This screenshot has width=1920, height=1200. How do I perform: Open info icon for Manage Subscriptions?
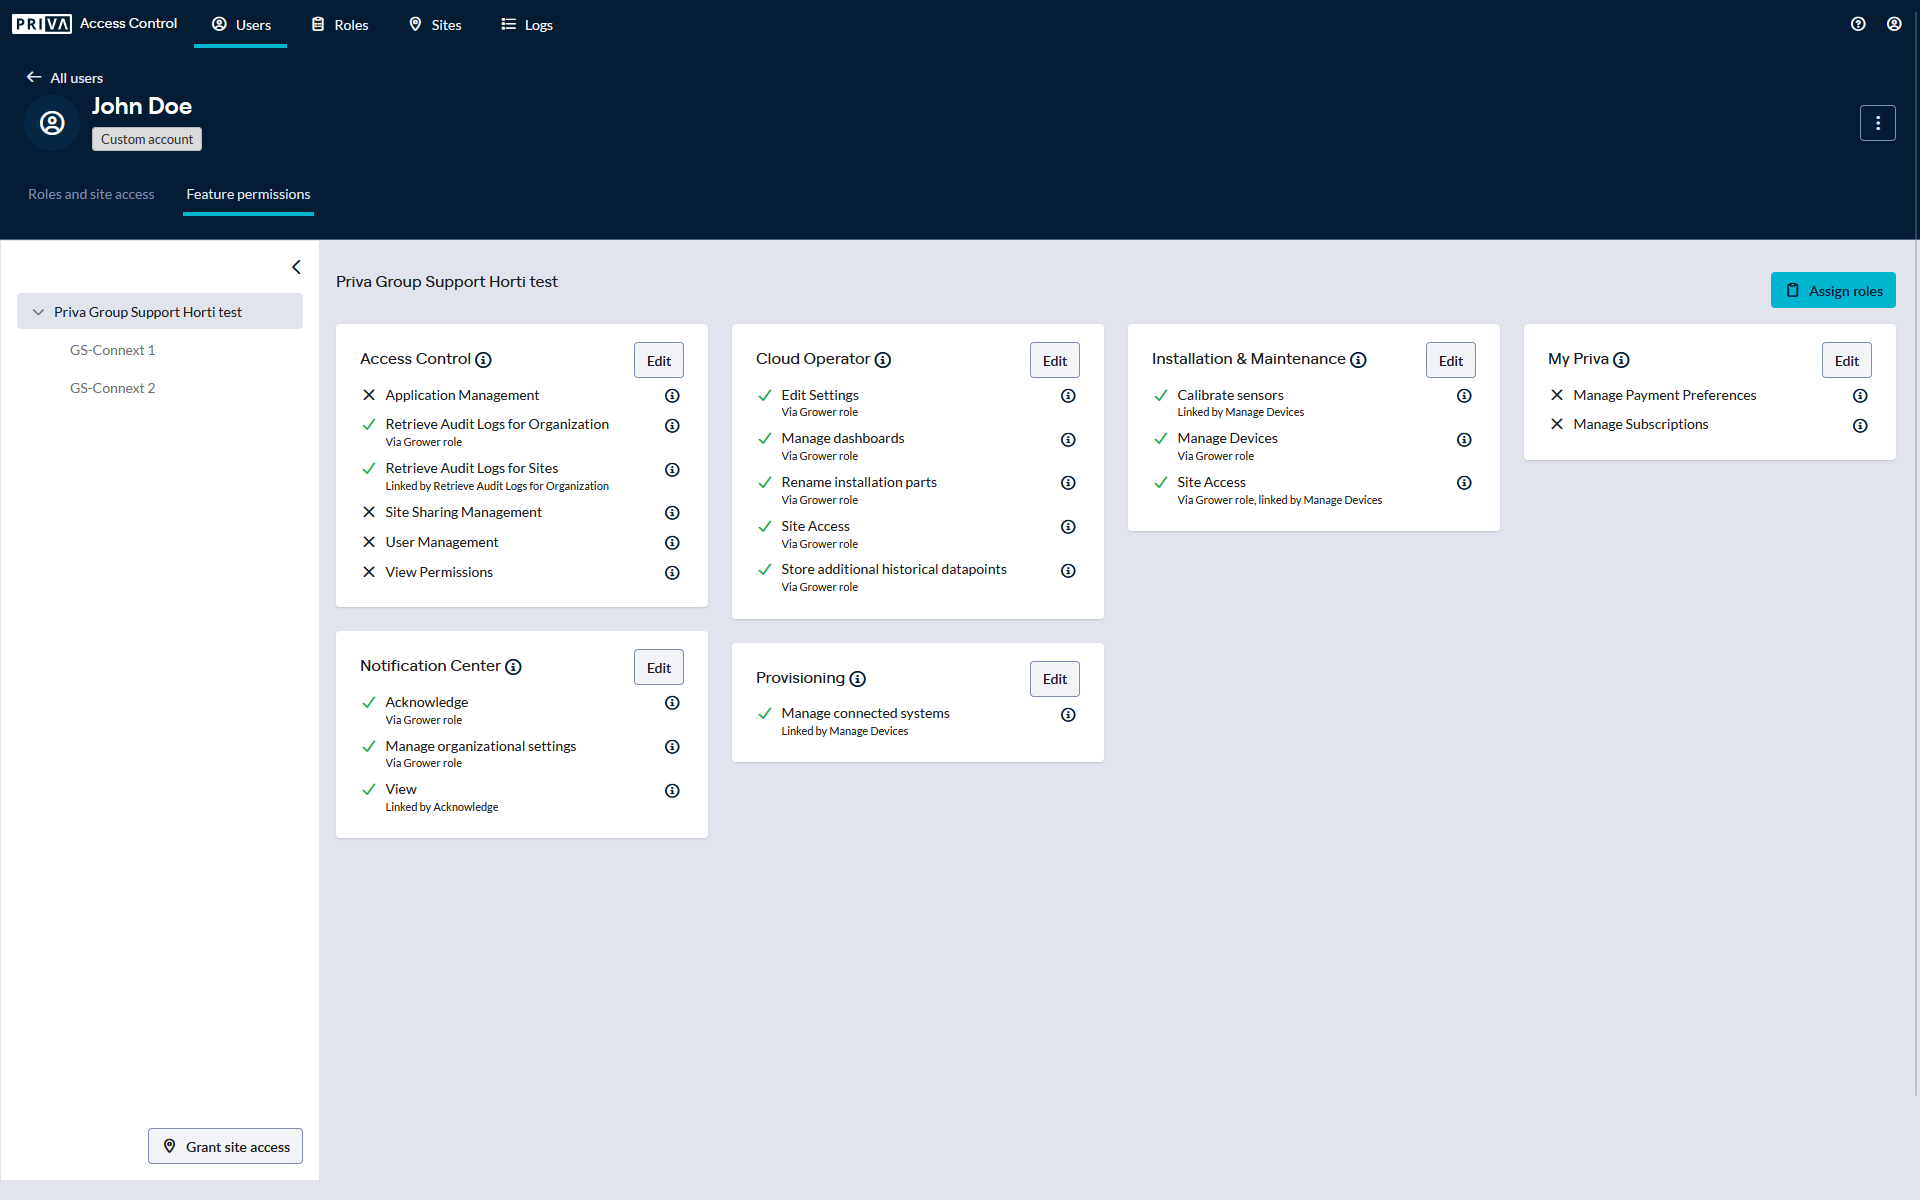coord(1860,426)
